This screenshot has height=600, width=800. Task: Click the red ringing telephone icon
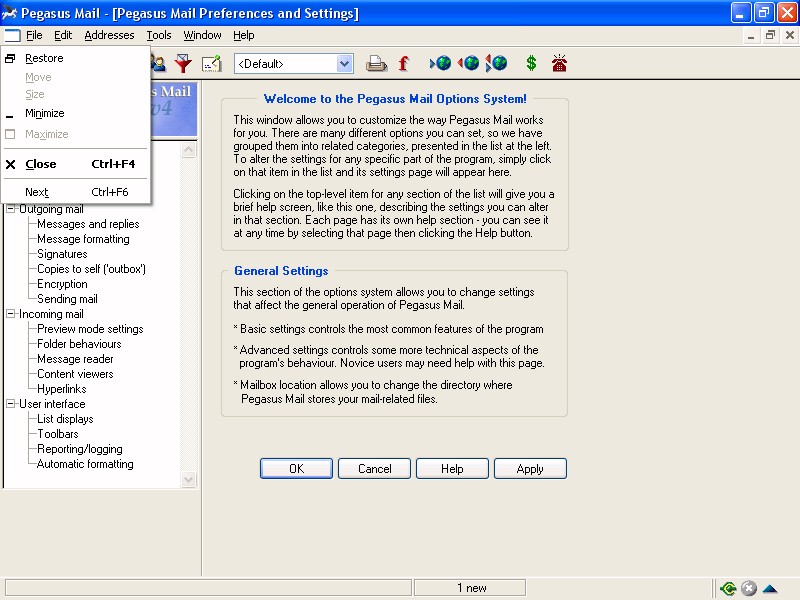pyautogui.click(x=559, y=63)
